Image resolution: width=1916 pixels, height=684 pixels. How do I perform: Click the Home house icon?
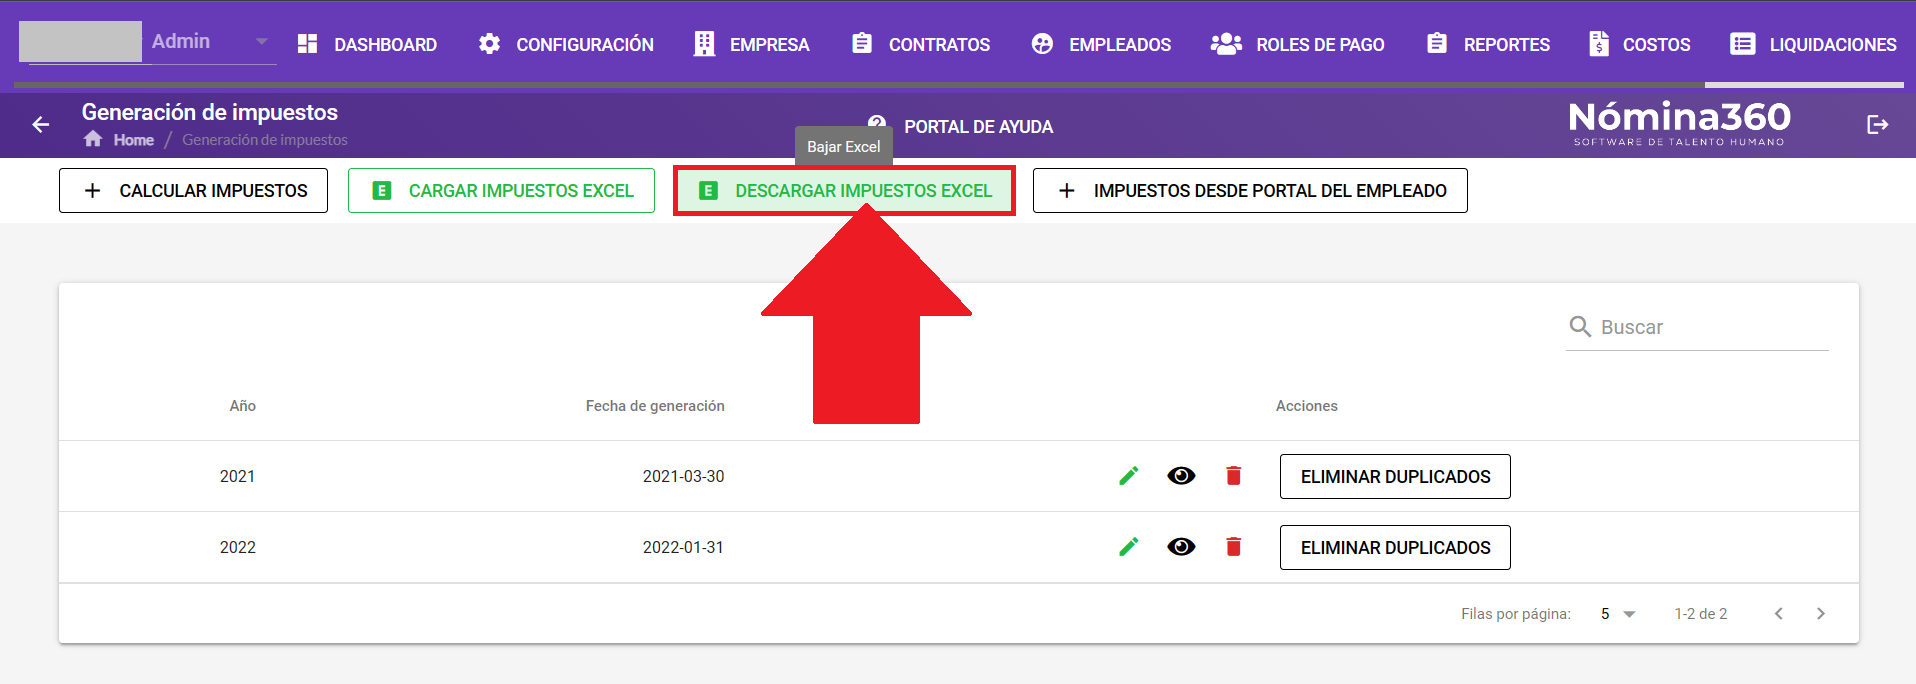93,139
